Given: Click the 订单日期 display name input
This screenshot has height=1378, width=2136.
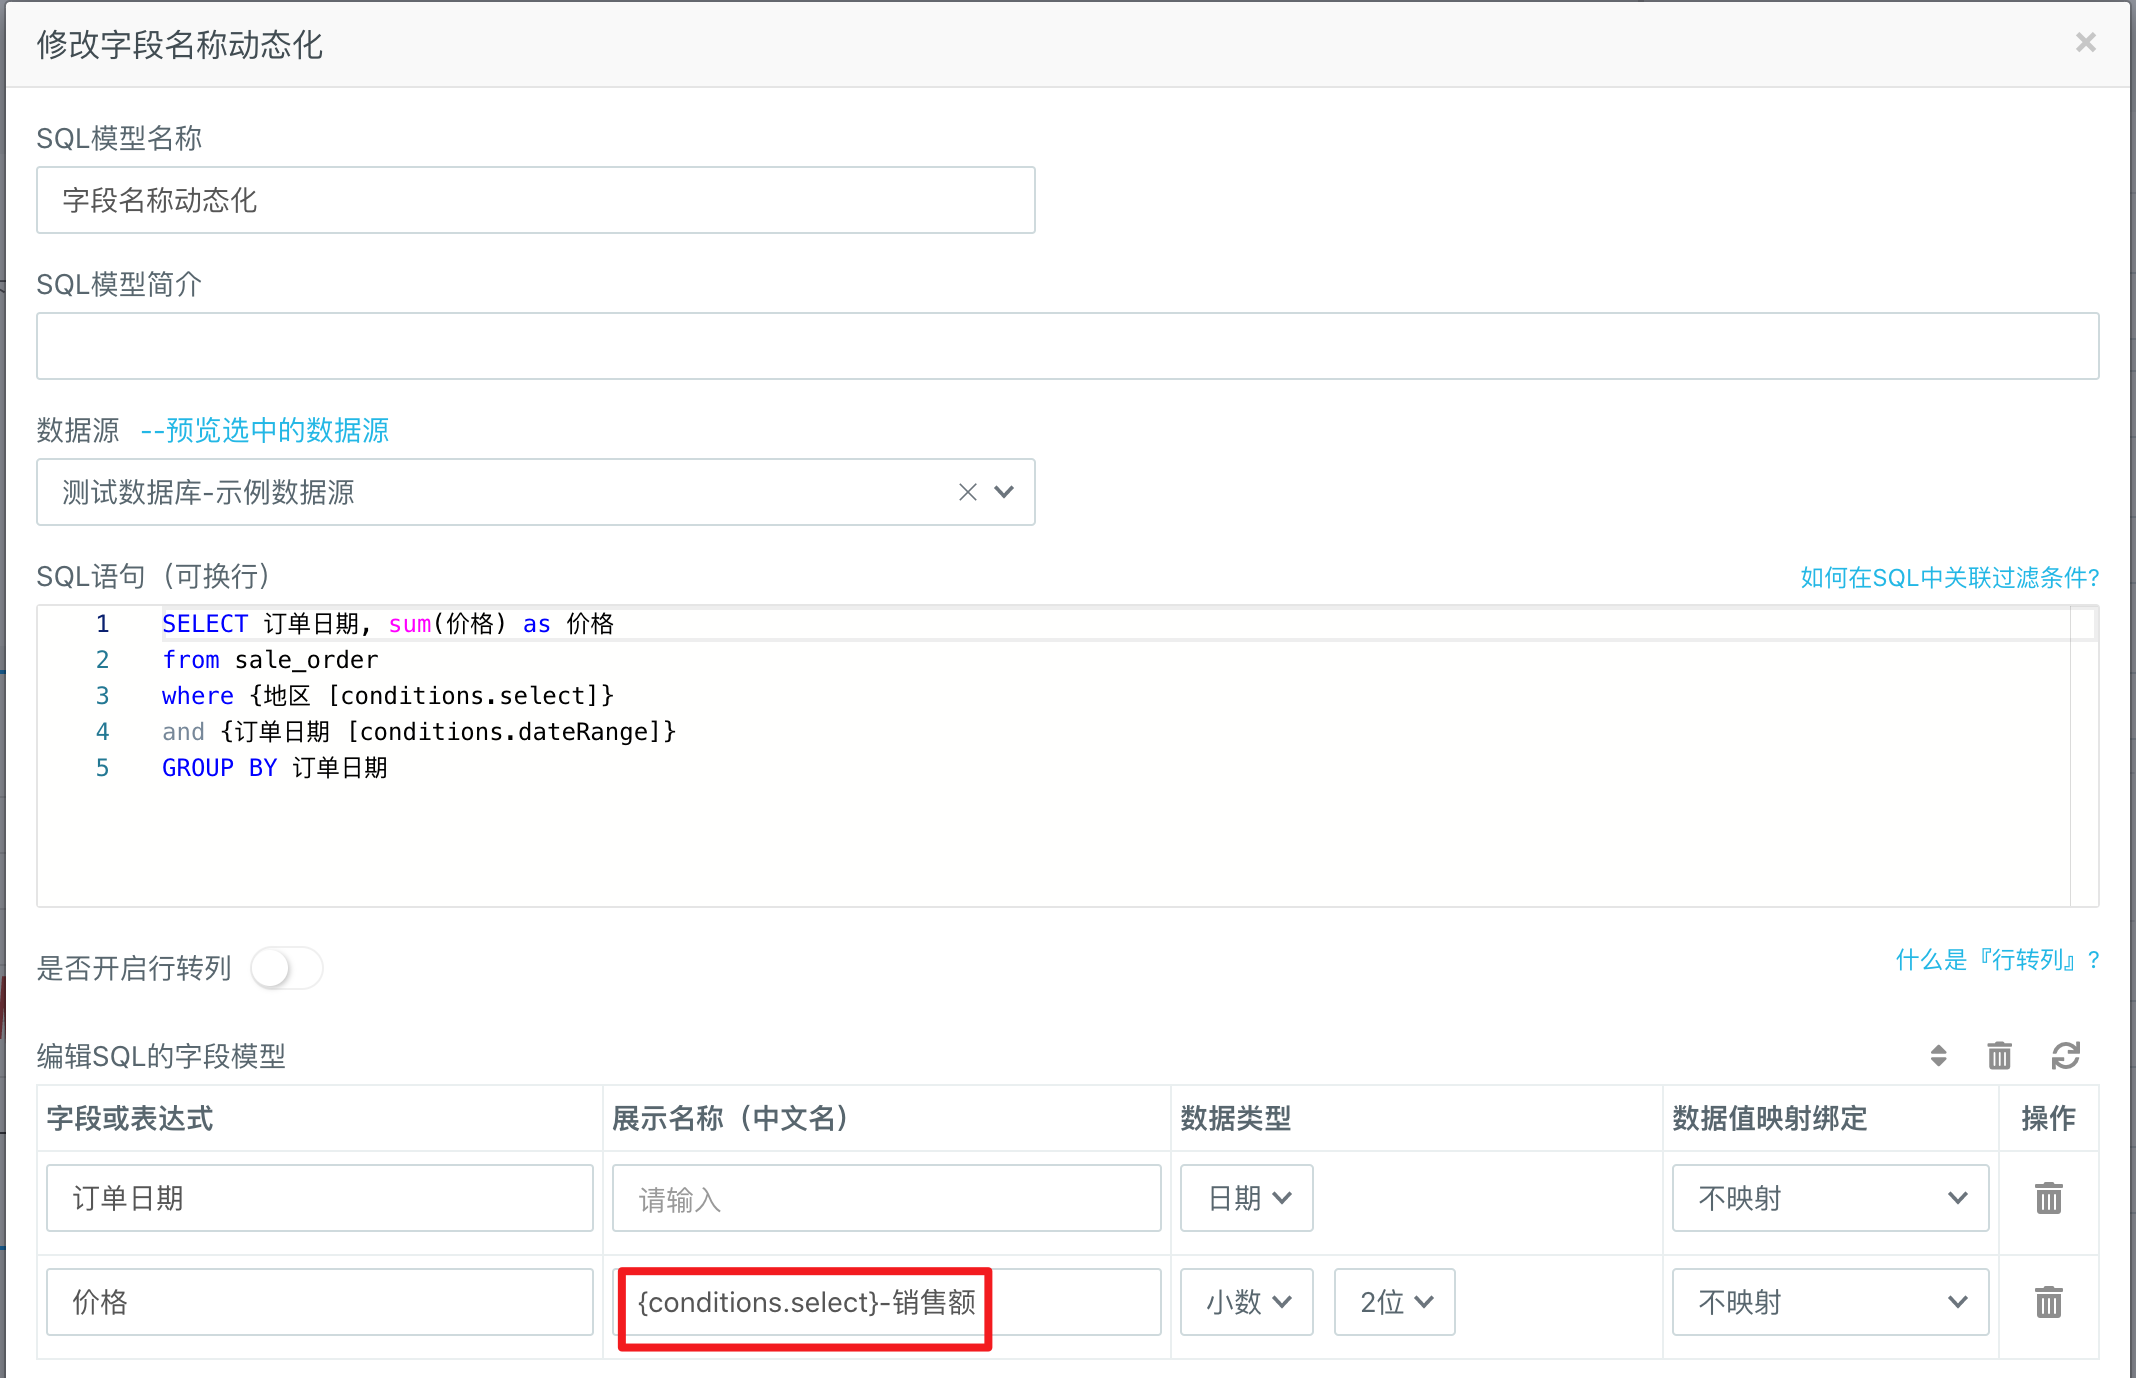Looking at the screenshot, I should click(x=886, y=1198).
